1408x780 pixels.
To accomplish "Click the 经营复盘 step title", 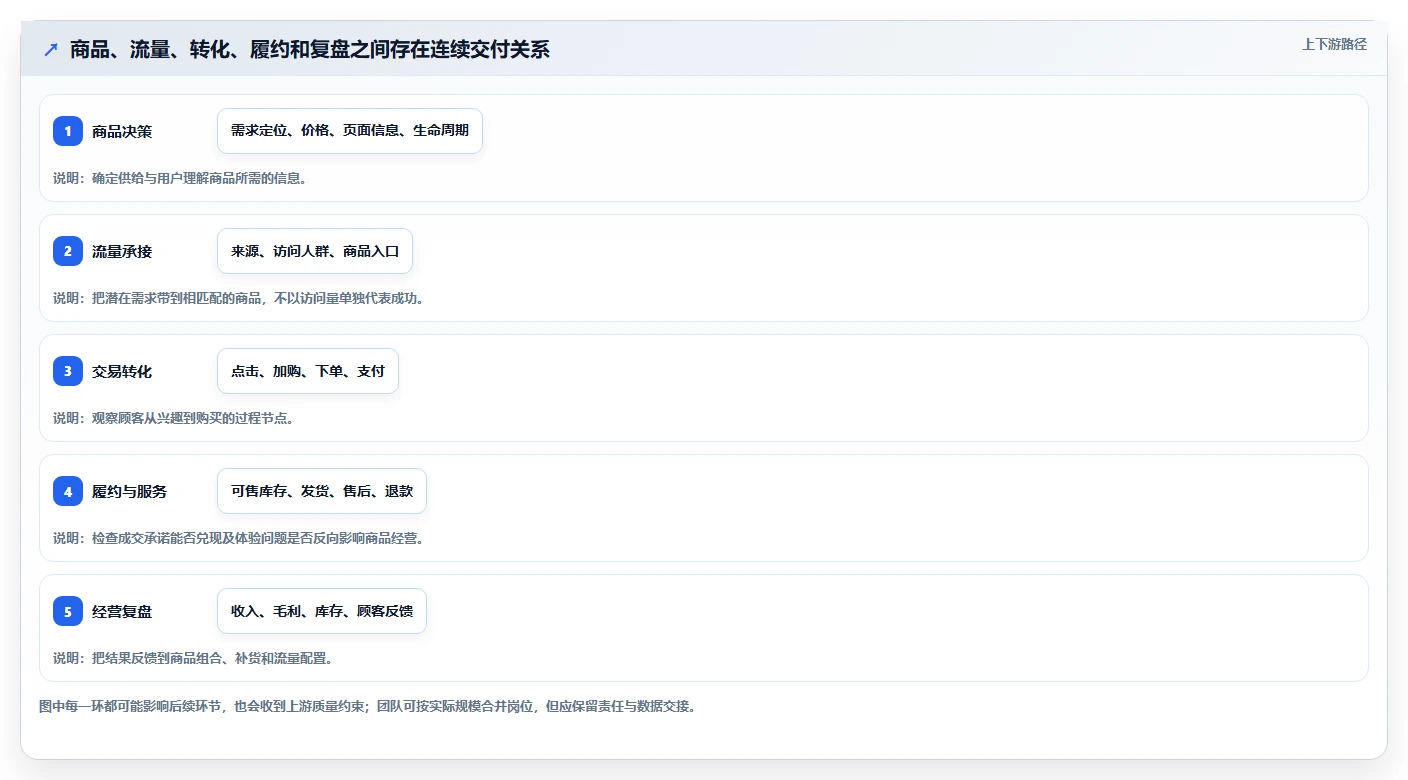I will click(x=122, y=611).
